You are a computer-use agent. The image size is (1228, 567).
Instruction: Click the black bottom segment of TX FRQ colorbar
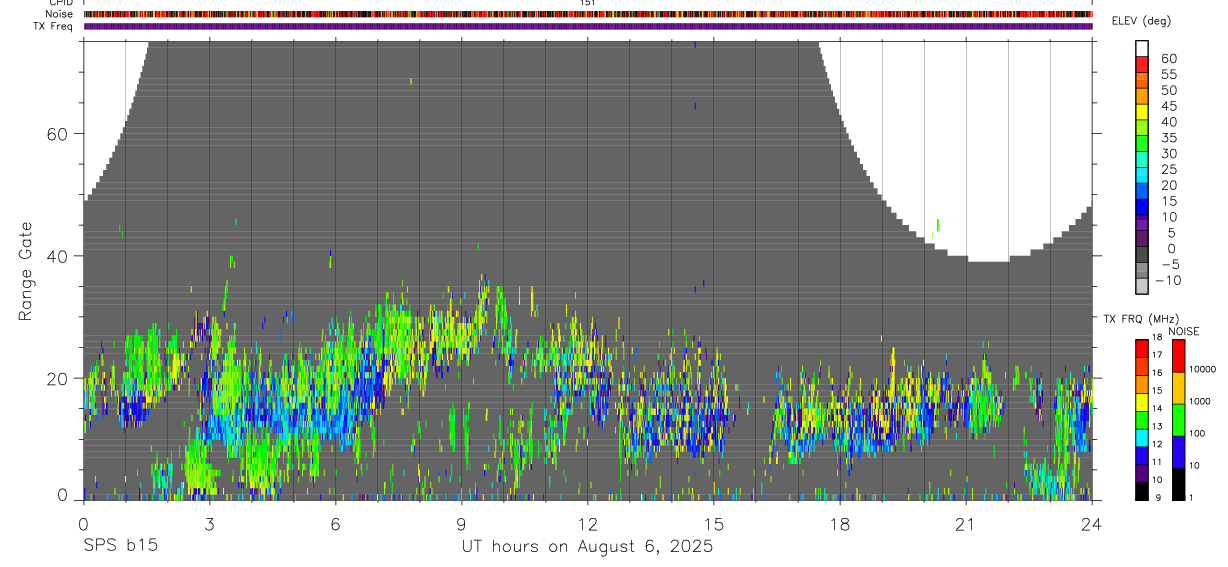point(1142,491)
